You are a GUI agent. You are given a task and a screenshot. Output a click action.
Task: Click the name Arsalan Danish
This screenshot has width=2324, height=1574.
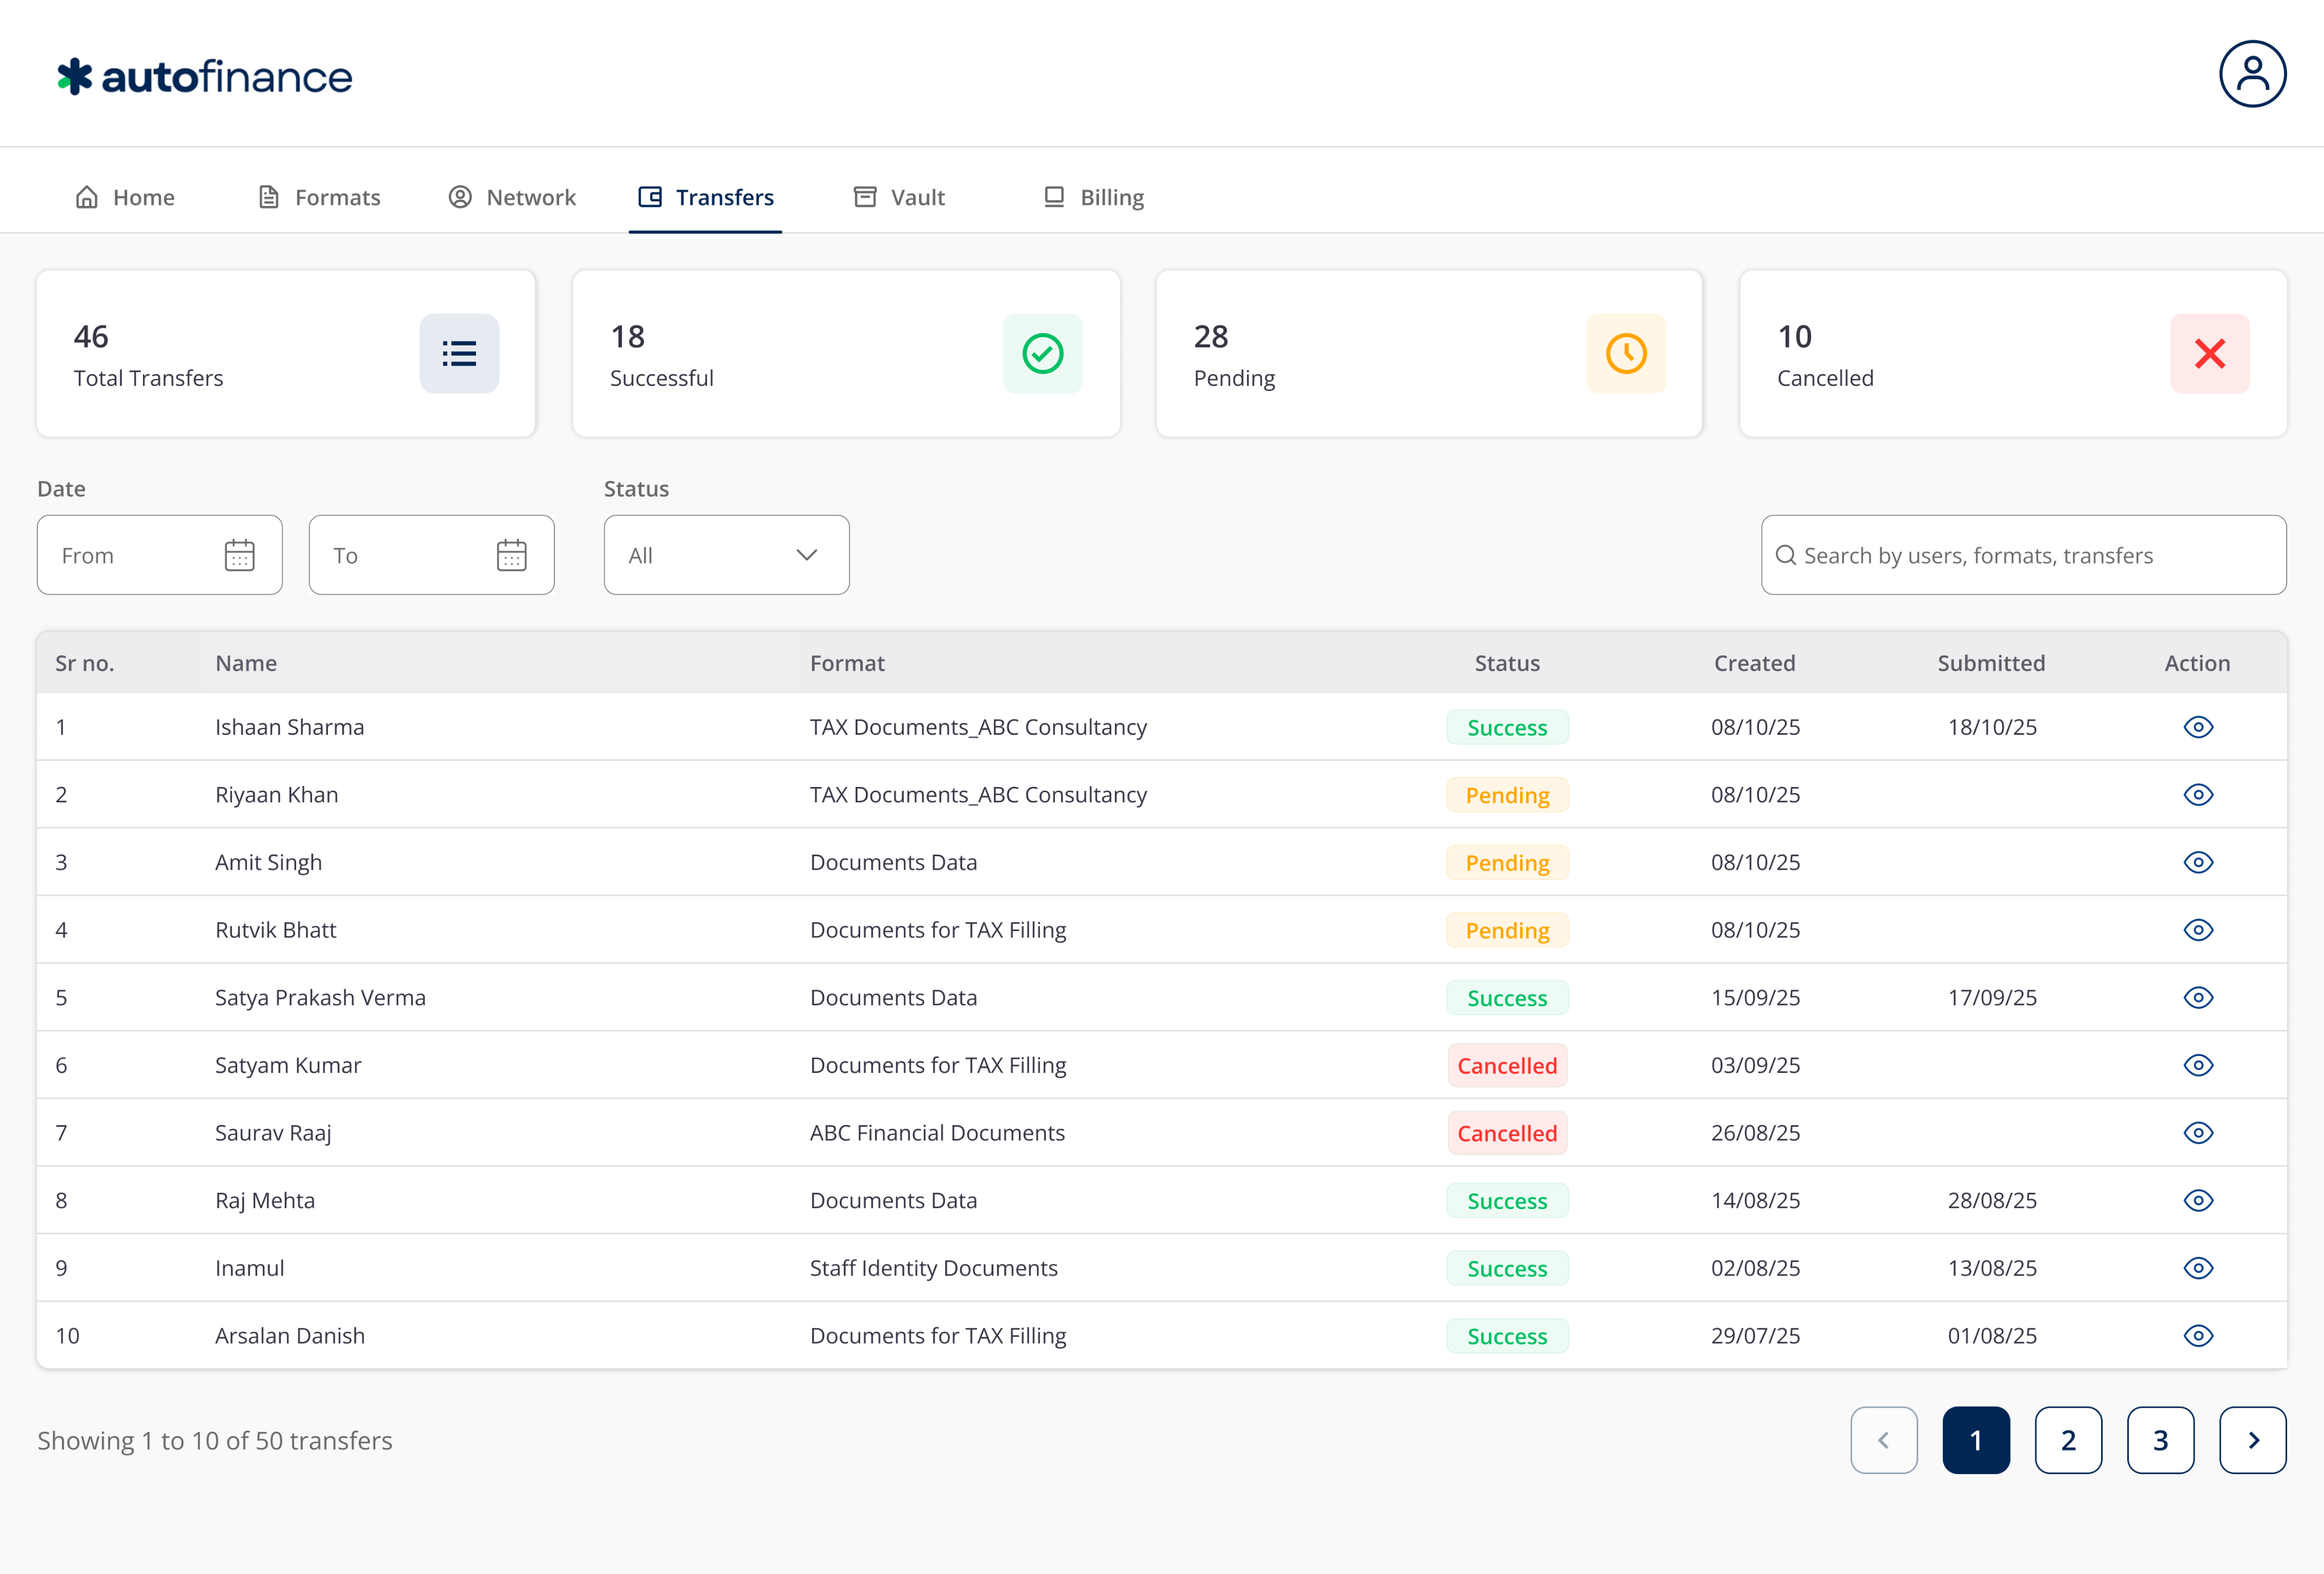click(x=290, y=1336)
